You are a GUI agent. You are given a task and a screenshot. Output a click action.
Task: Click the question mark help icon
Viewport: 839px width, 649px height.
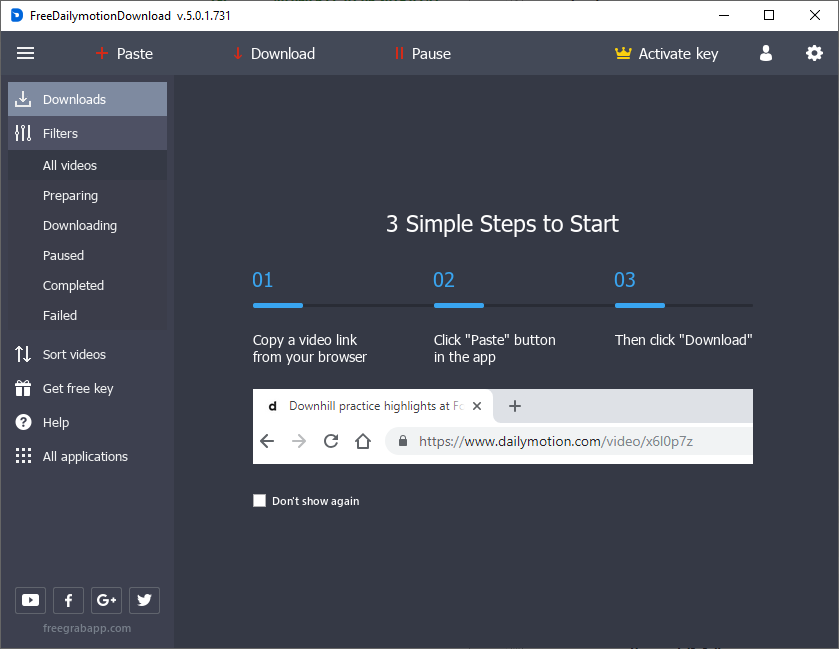(23, 422)
